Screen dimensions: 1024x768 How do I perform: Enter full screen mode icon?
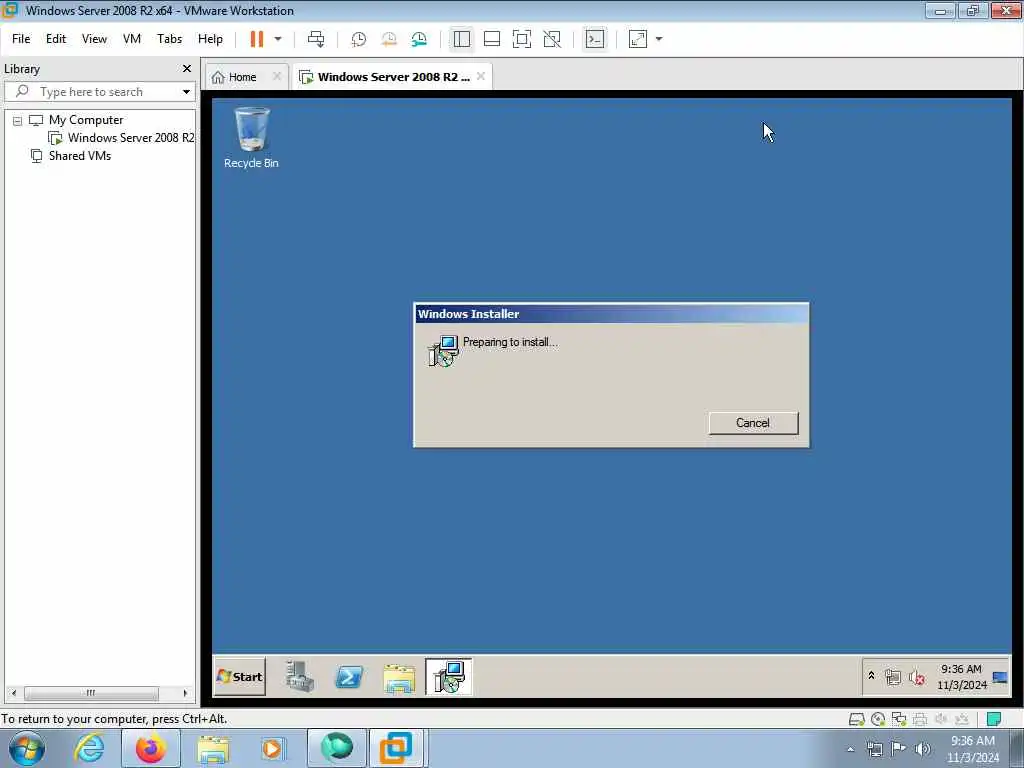pyautogui.click(x=522, y=39)
